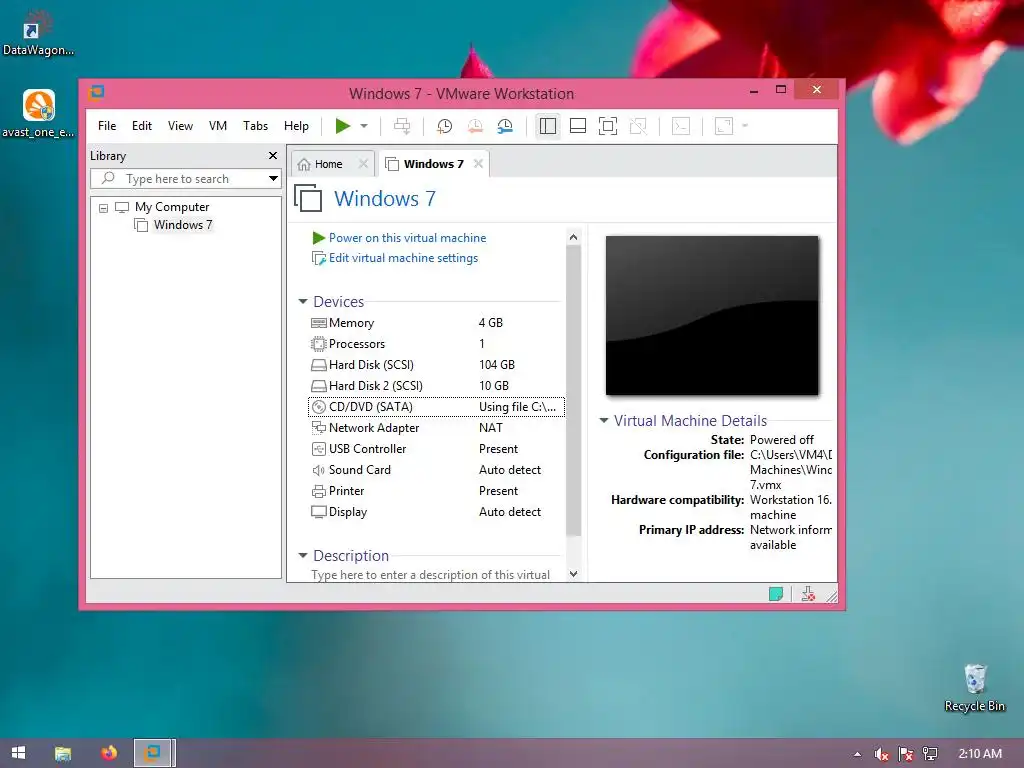Screen dimensions: 1024x768
Task: Collapse the Virtual Machine Details section
Action: [604, 421]
